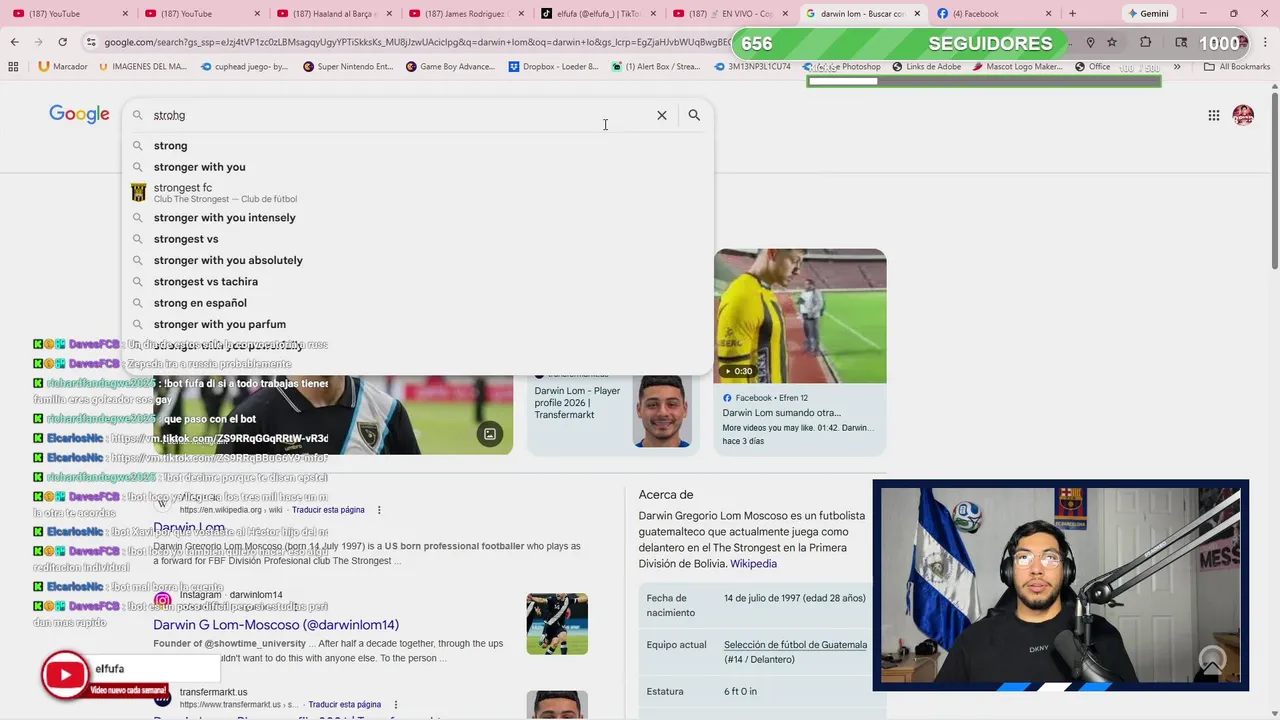This screenshot has width=1280, height=720.
Task: Open the Game Boy Advance bookmark
Action: [x=450, y=66]
